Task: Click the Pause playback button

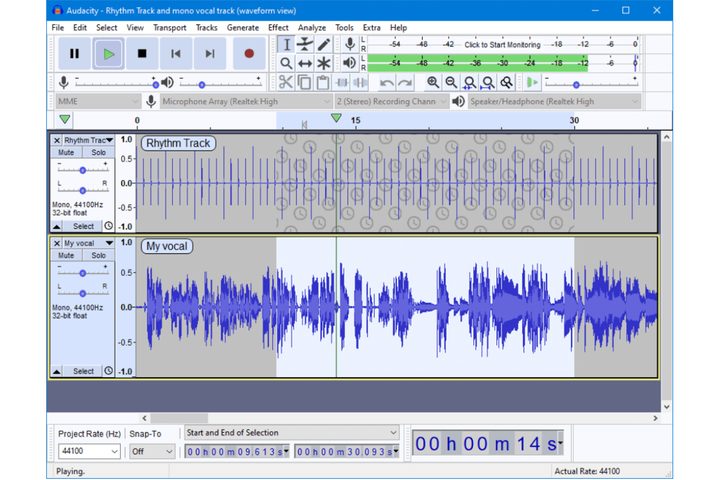Action: coord(74,53)
